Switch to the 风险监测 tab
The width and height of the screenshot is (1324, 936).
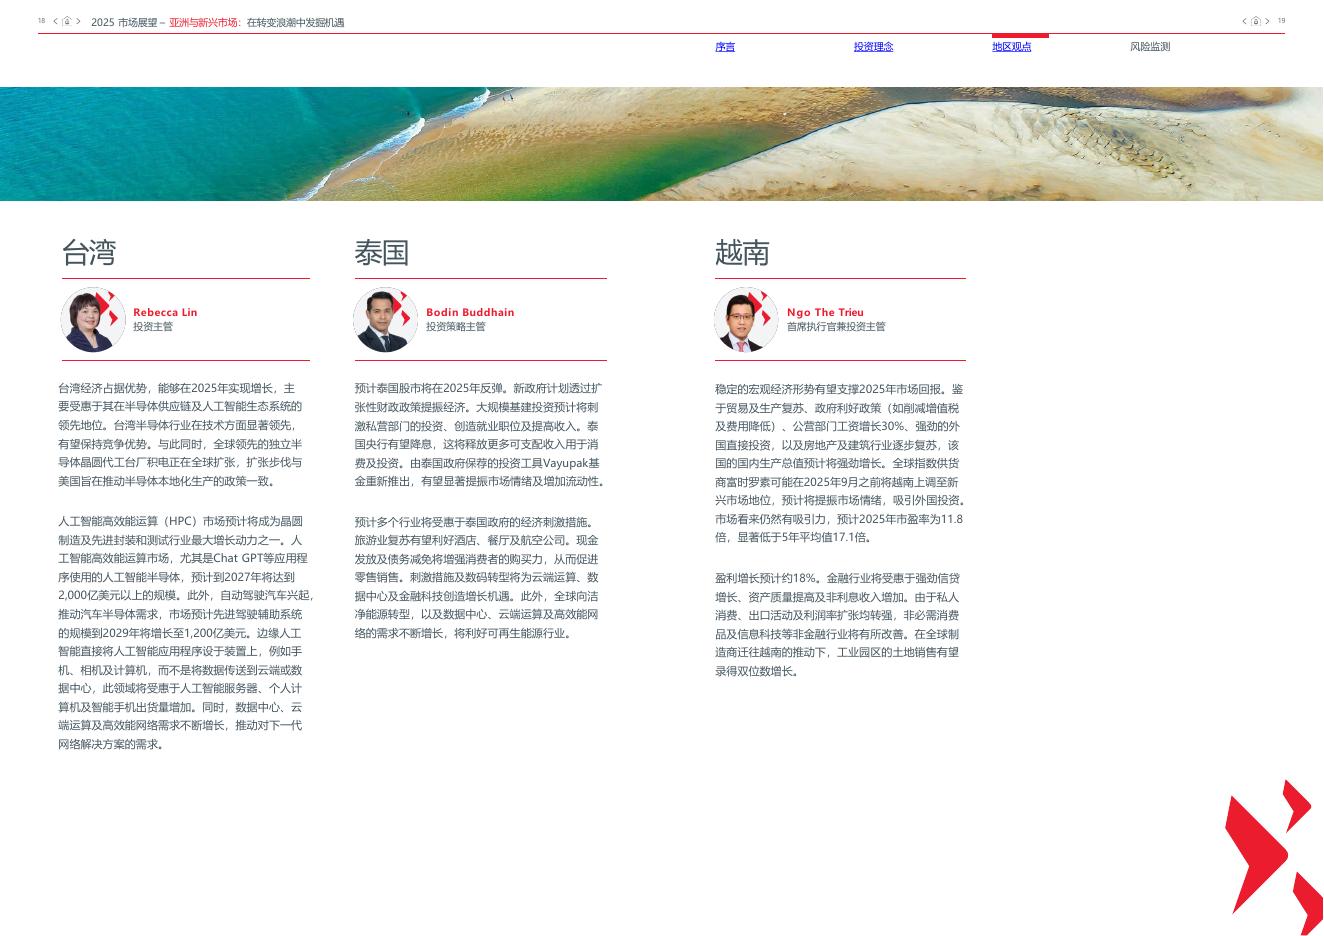click(1150, 47)
